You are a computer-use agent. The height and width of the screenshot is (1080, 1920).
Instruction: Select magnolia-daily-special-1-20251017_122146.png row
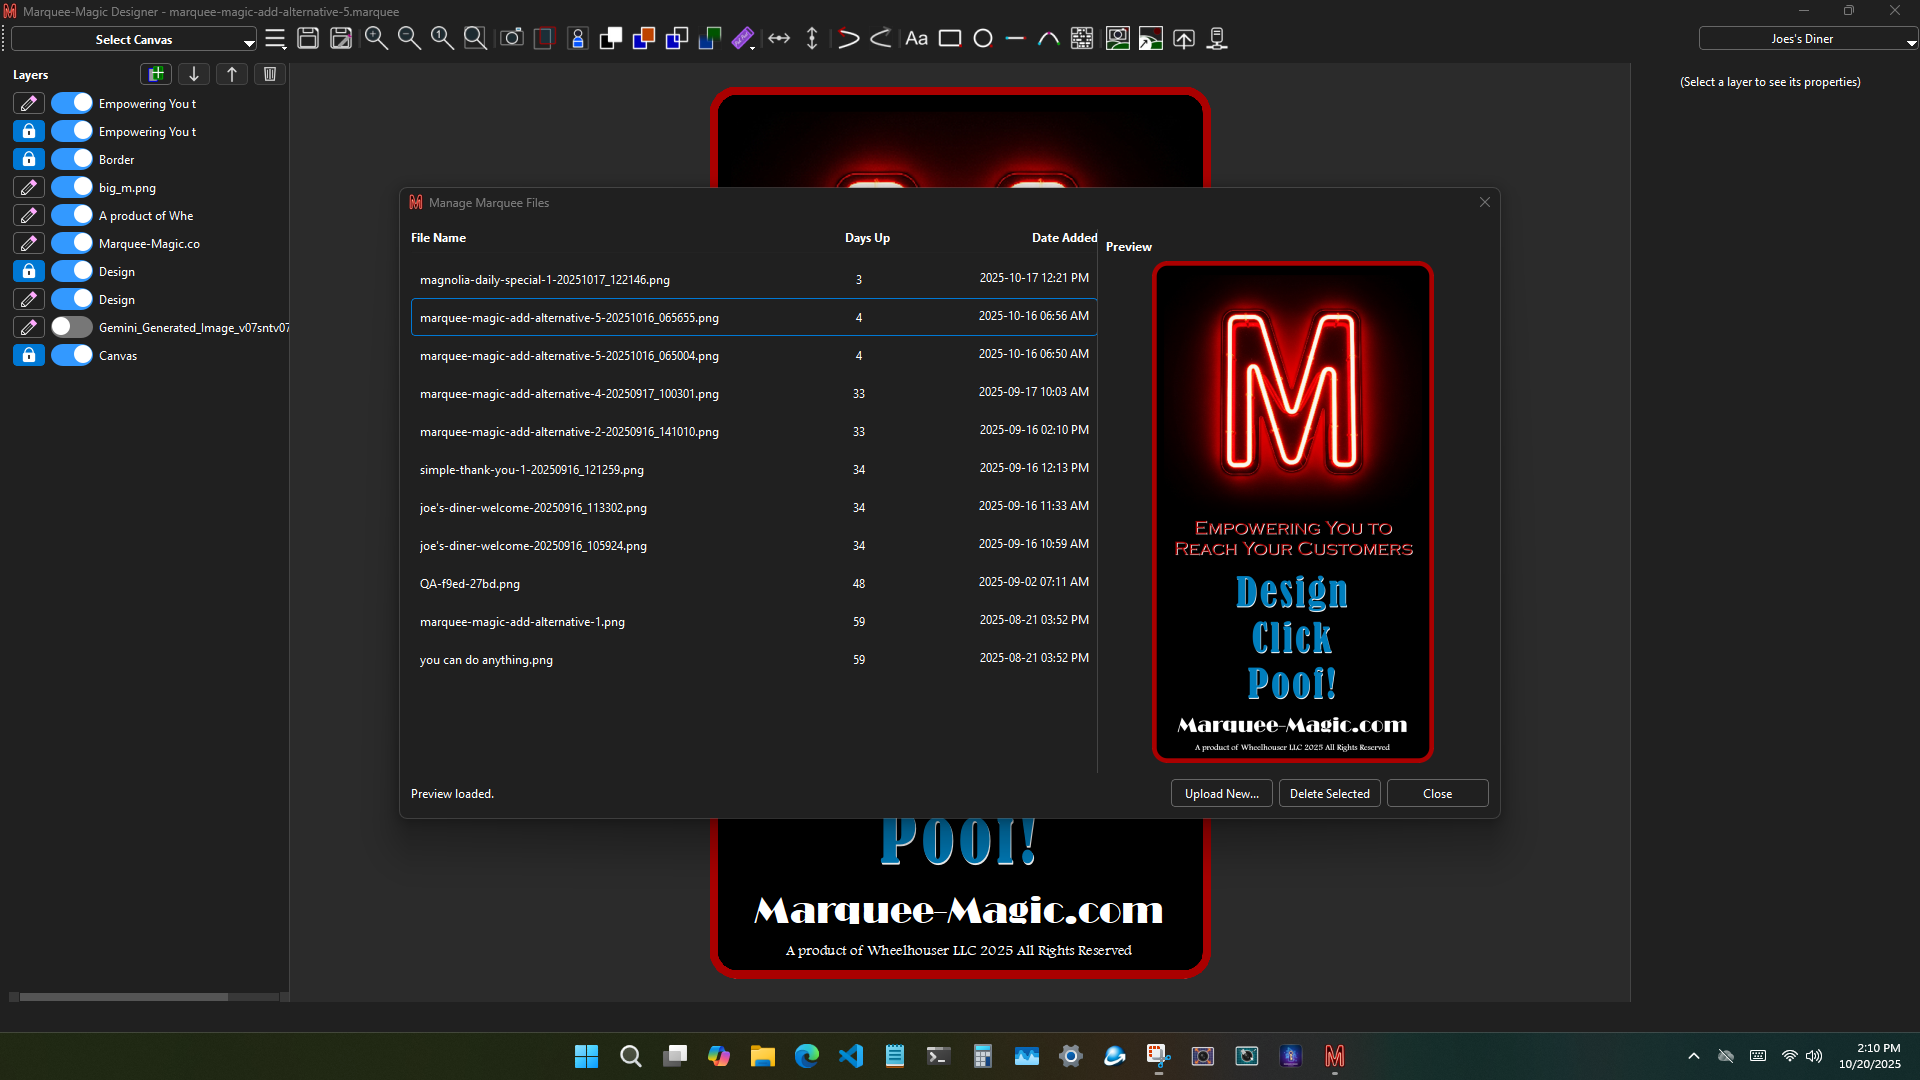[754, 279]
